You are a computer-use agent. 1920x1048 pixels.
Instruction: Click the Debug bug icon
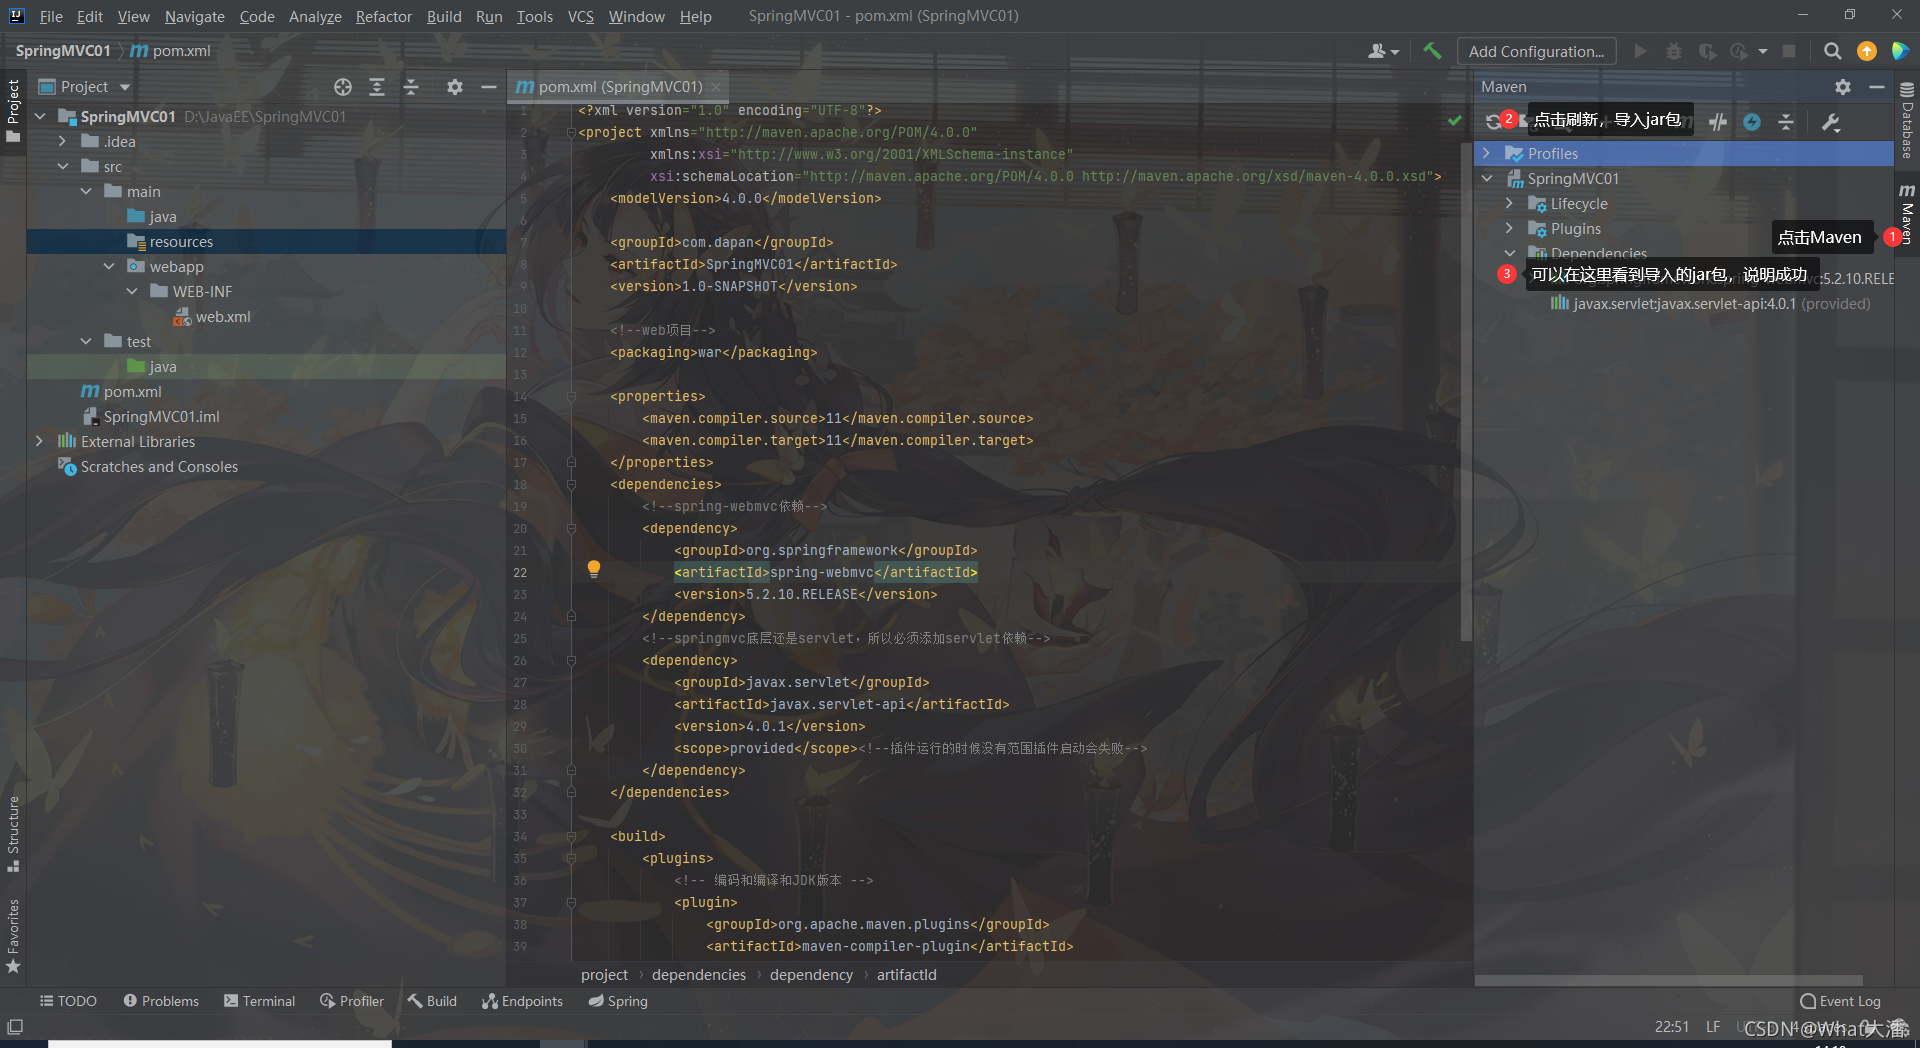point(1674,51)
